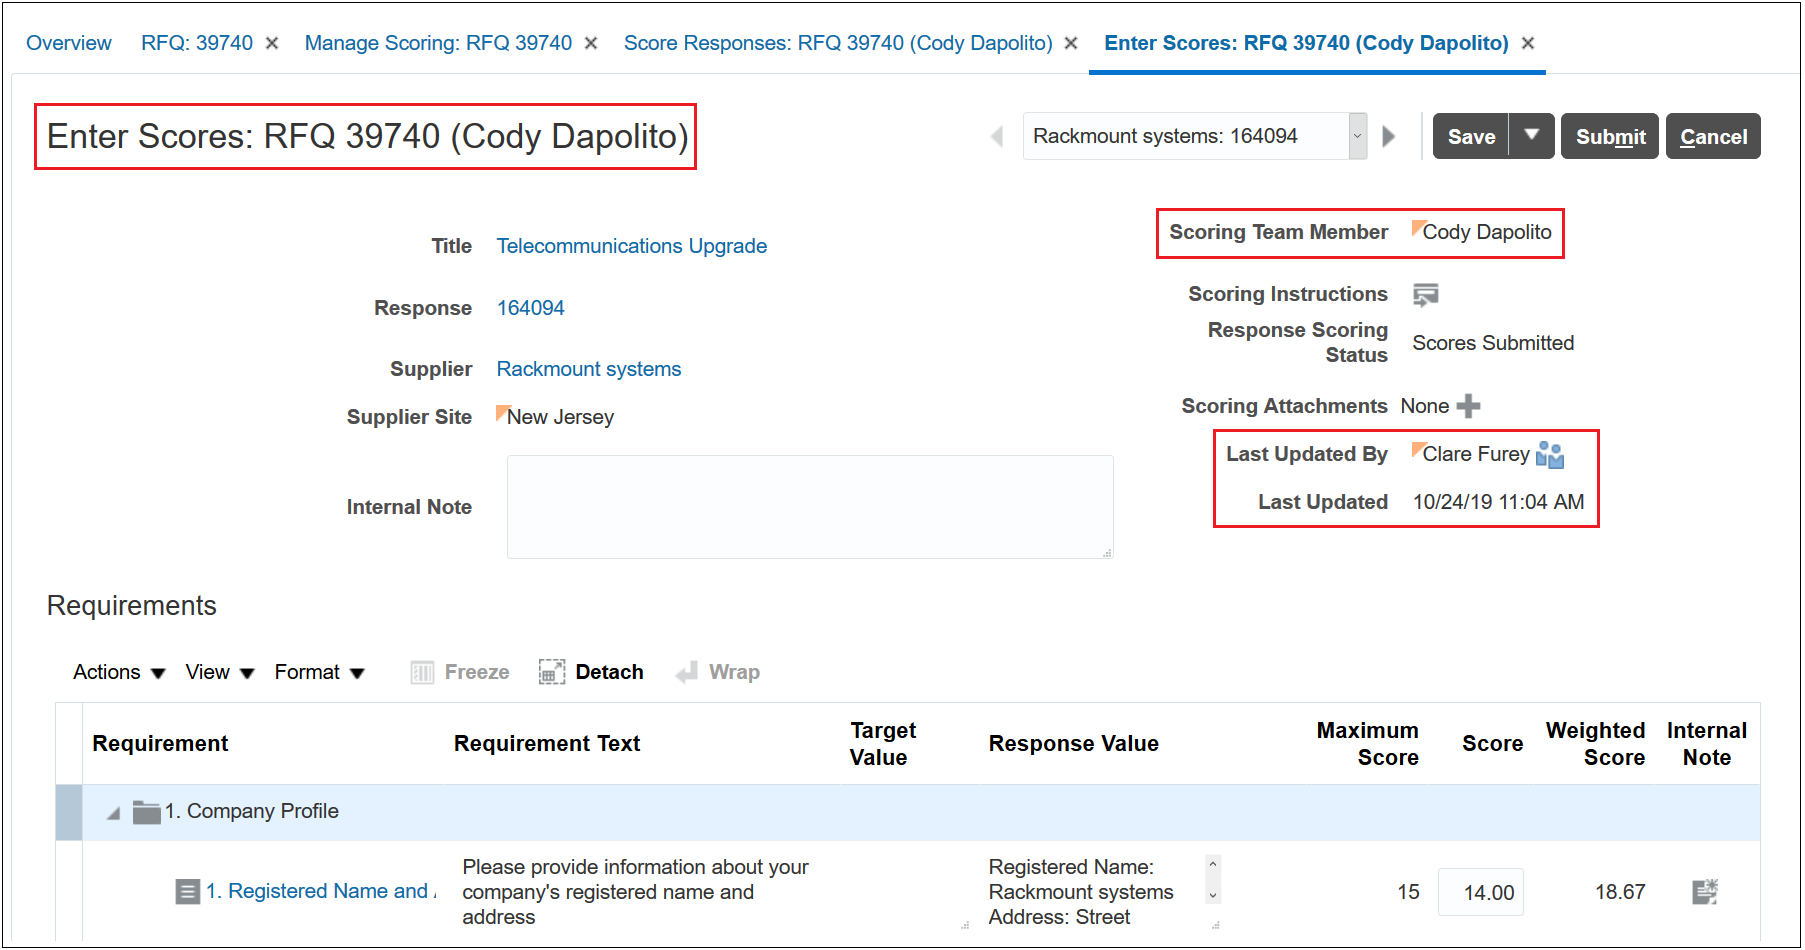Expand the Save button dropdown arrow
Viewport: 1805px width, 950px height.
point(1531,136)
